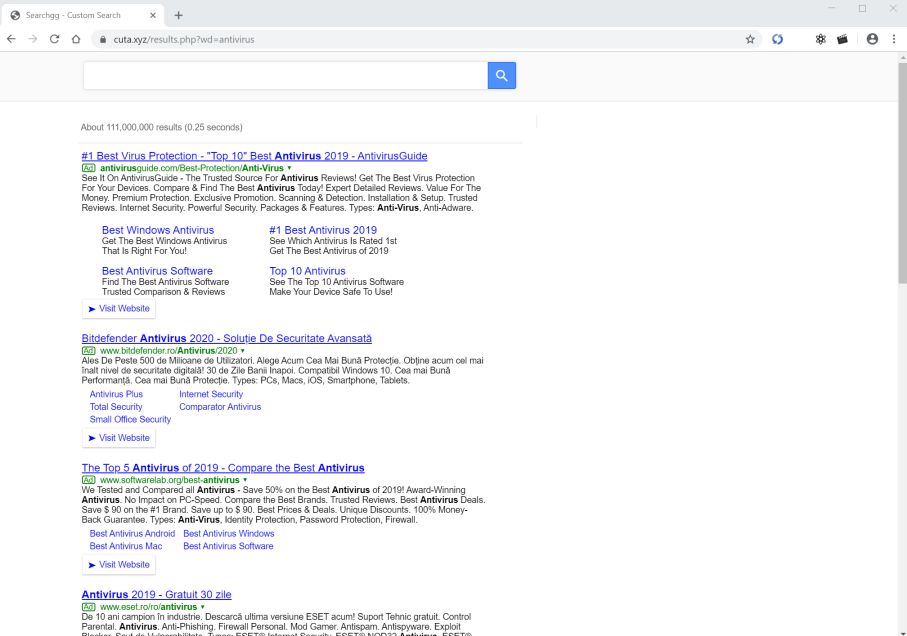The image size is (907, 636).
Task: Open the Best Antivirus Android sitelink
Action: point(132,534)
